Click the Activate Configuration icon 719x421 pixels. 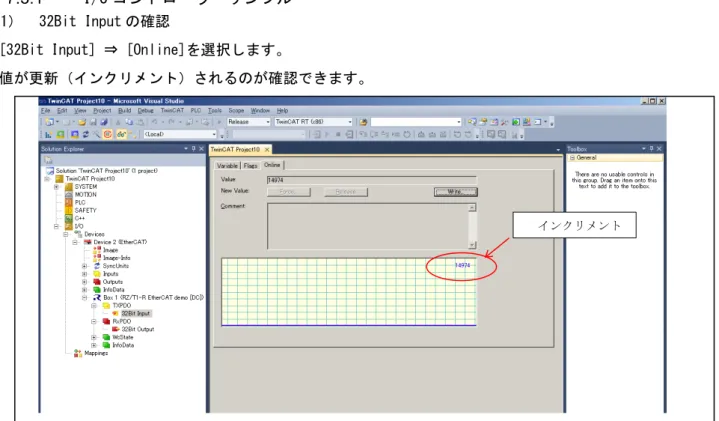pos(49,134)
